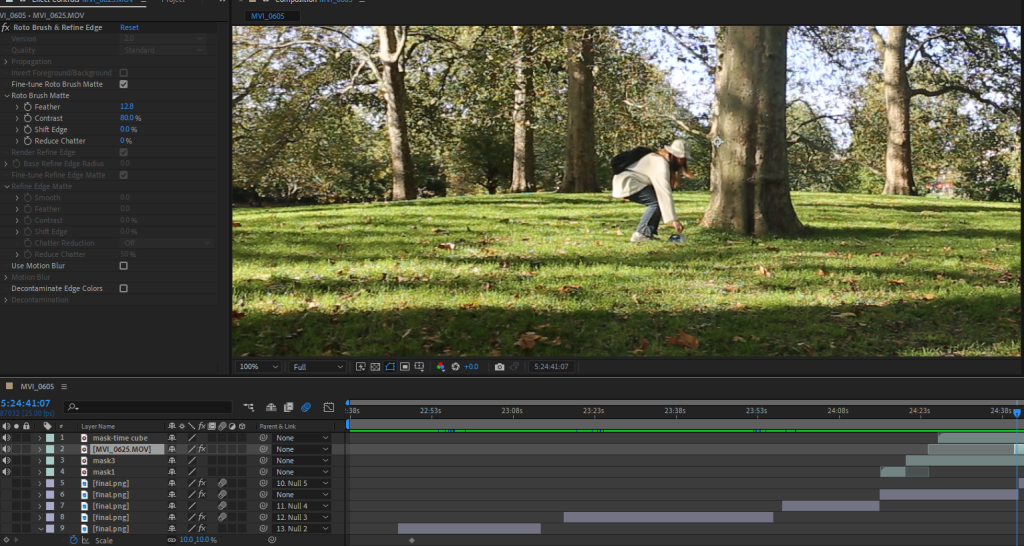Open the Show Channel RGB color icon
This screenshot has height=546, width=1024.
[x=440, y=367]
